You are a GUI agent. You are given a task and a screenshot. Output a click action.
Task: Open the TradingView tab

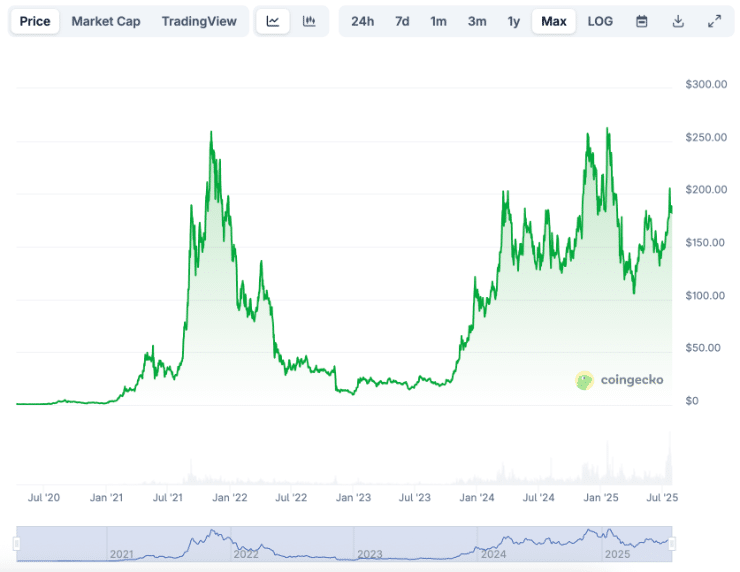(x=199, y=21)
